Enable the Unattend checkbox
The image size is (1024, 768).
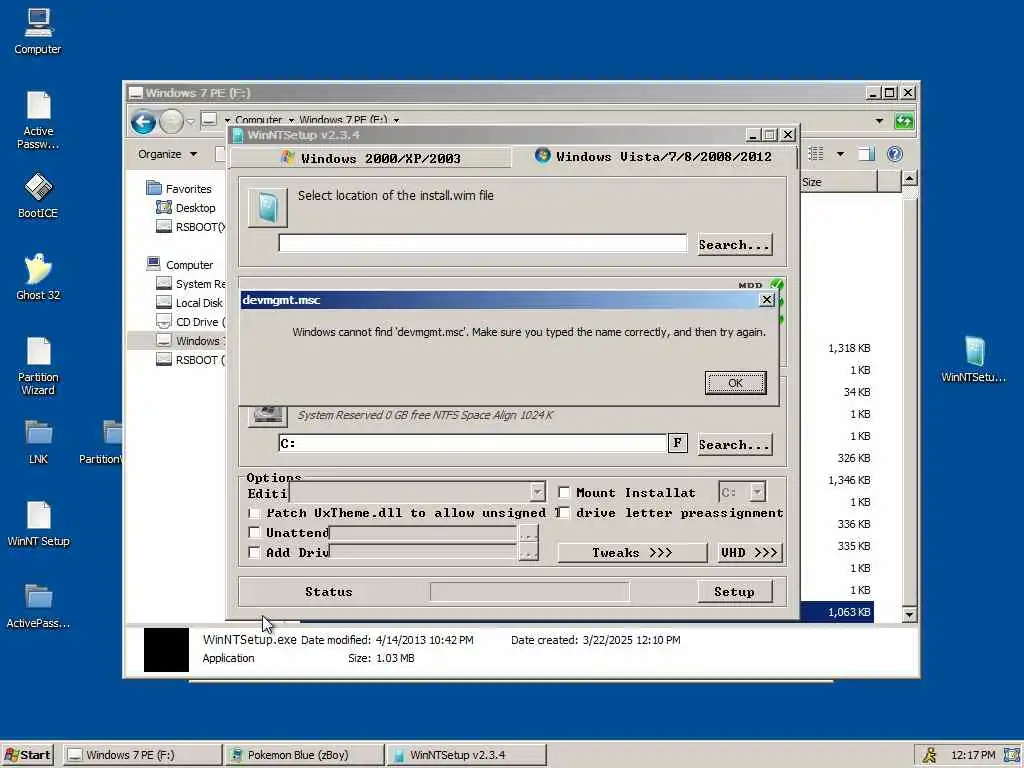(255, 533)
